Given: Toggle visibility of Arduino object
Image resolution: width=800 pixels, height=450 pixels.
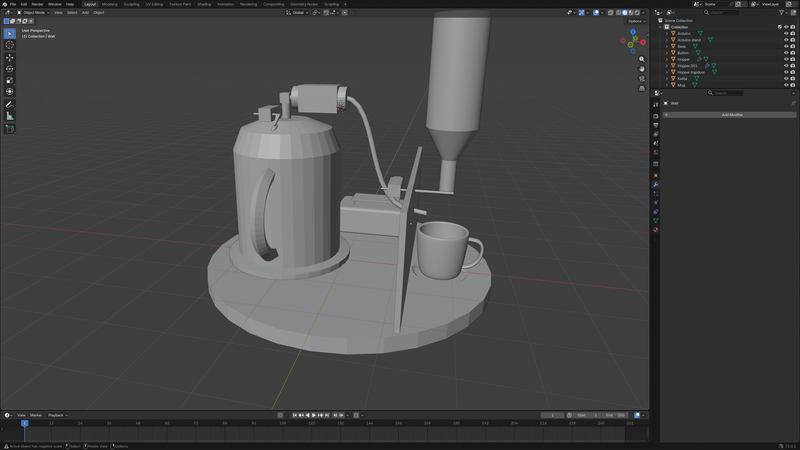Looking at the screenshot, I should click(786, 33).
